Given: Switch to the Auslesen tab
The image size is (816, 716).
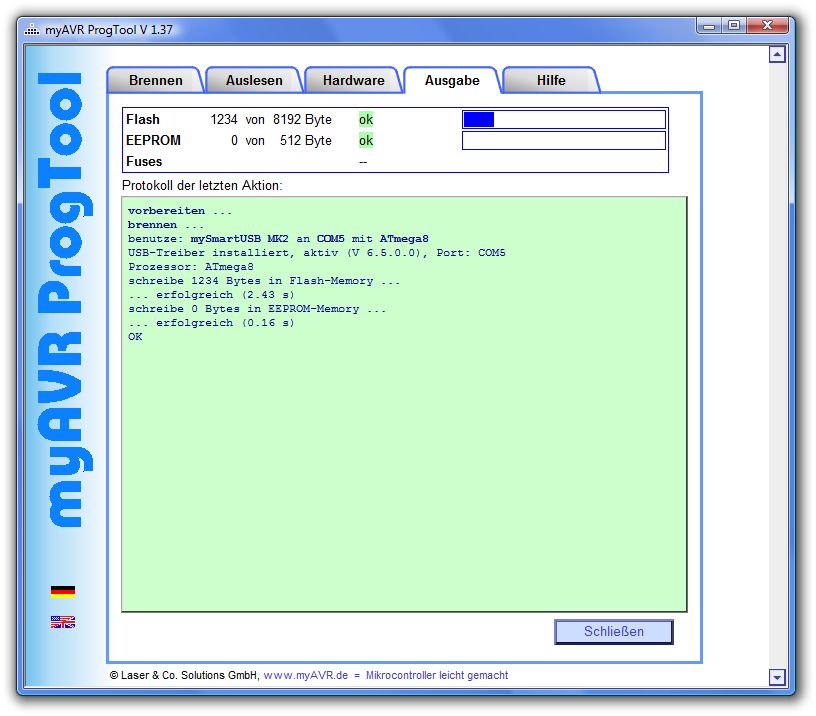Looking at the screenshot, I should click(254, 80).
